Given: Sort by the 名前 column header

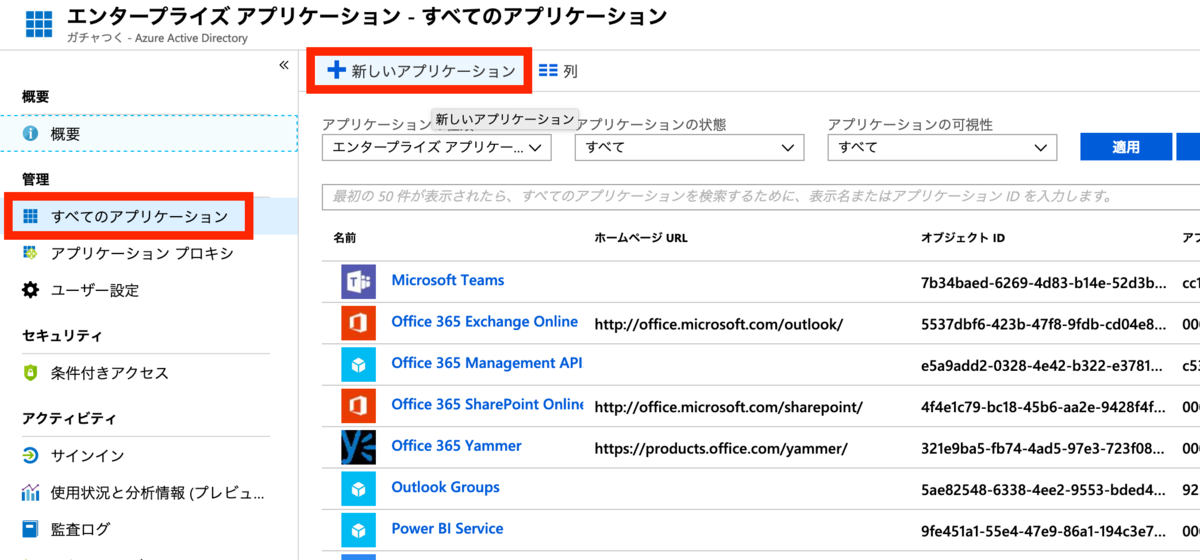Looking at the screenshot, I should coord(344,238).
